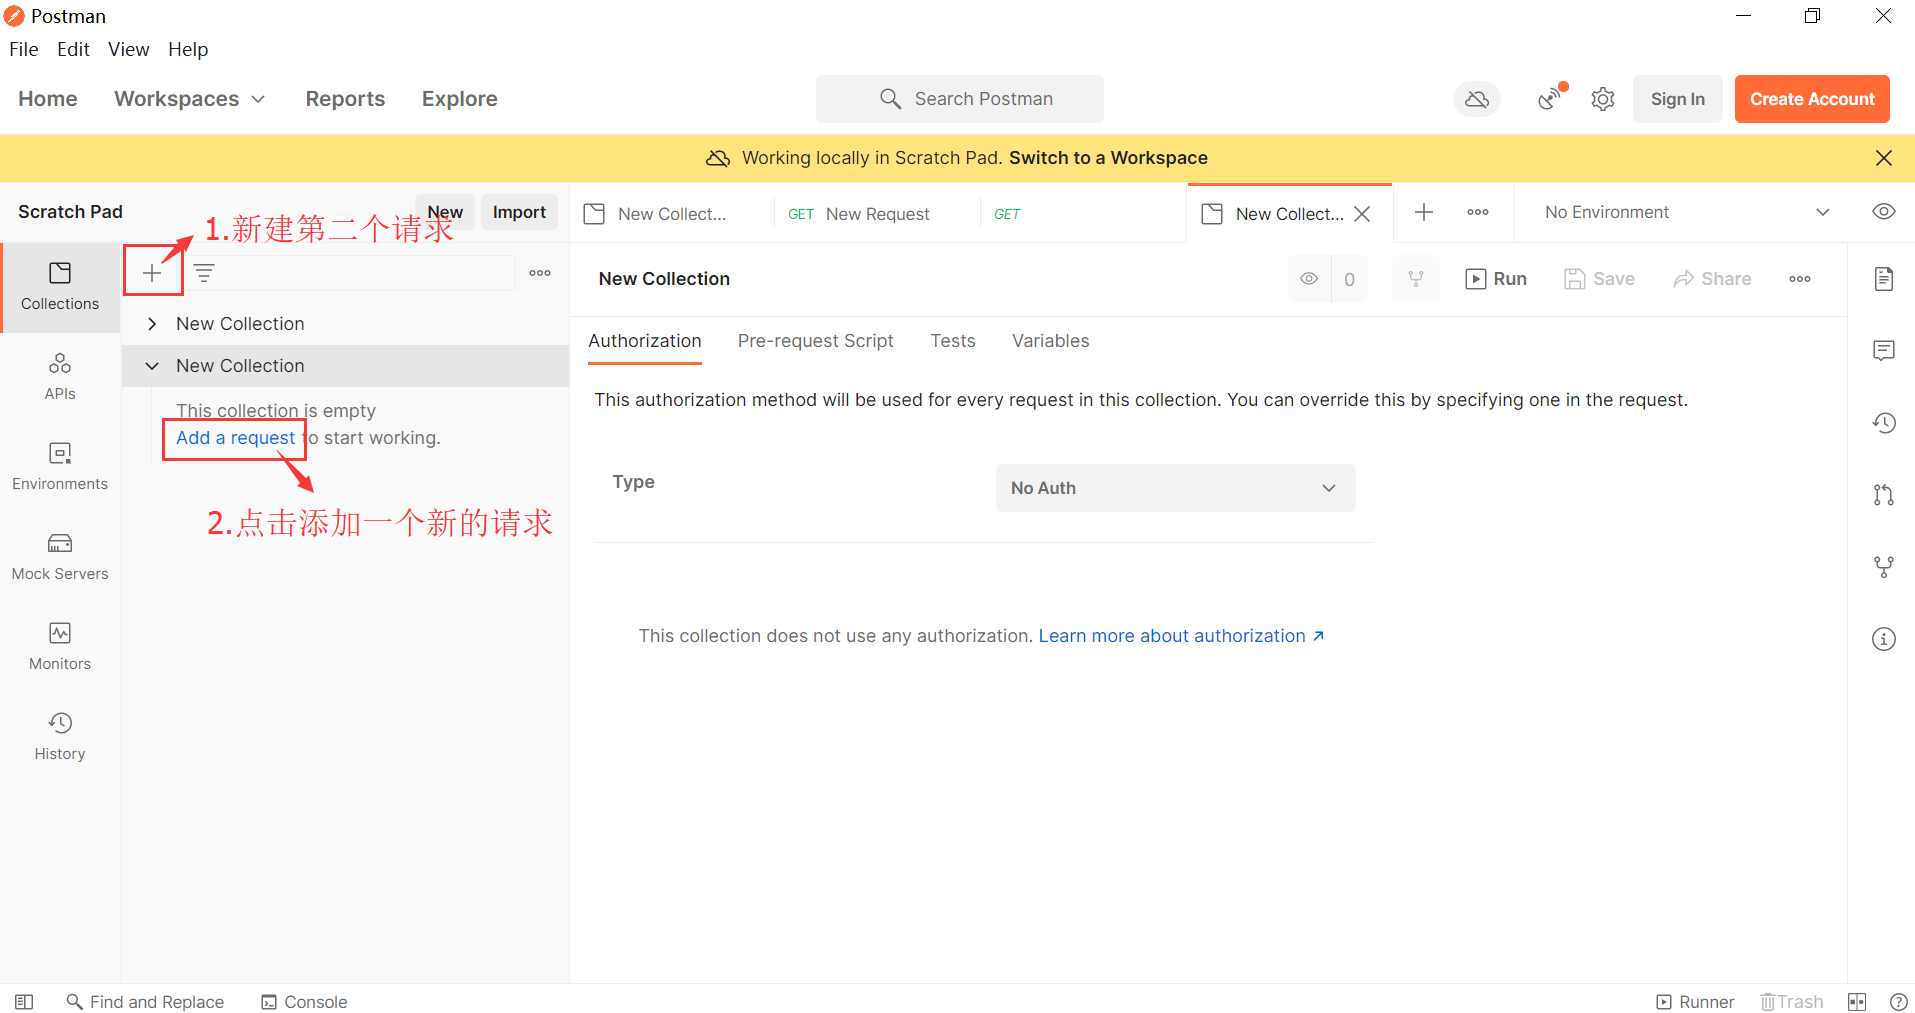Open the History sidebar panel
The width and height of the screenshot is (1915, 1013).
(59, 736)
